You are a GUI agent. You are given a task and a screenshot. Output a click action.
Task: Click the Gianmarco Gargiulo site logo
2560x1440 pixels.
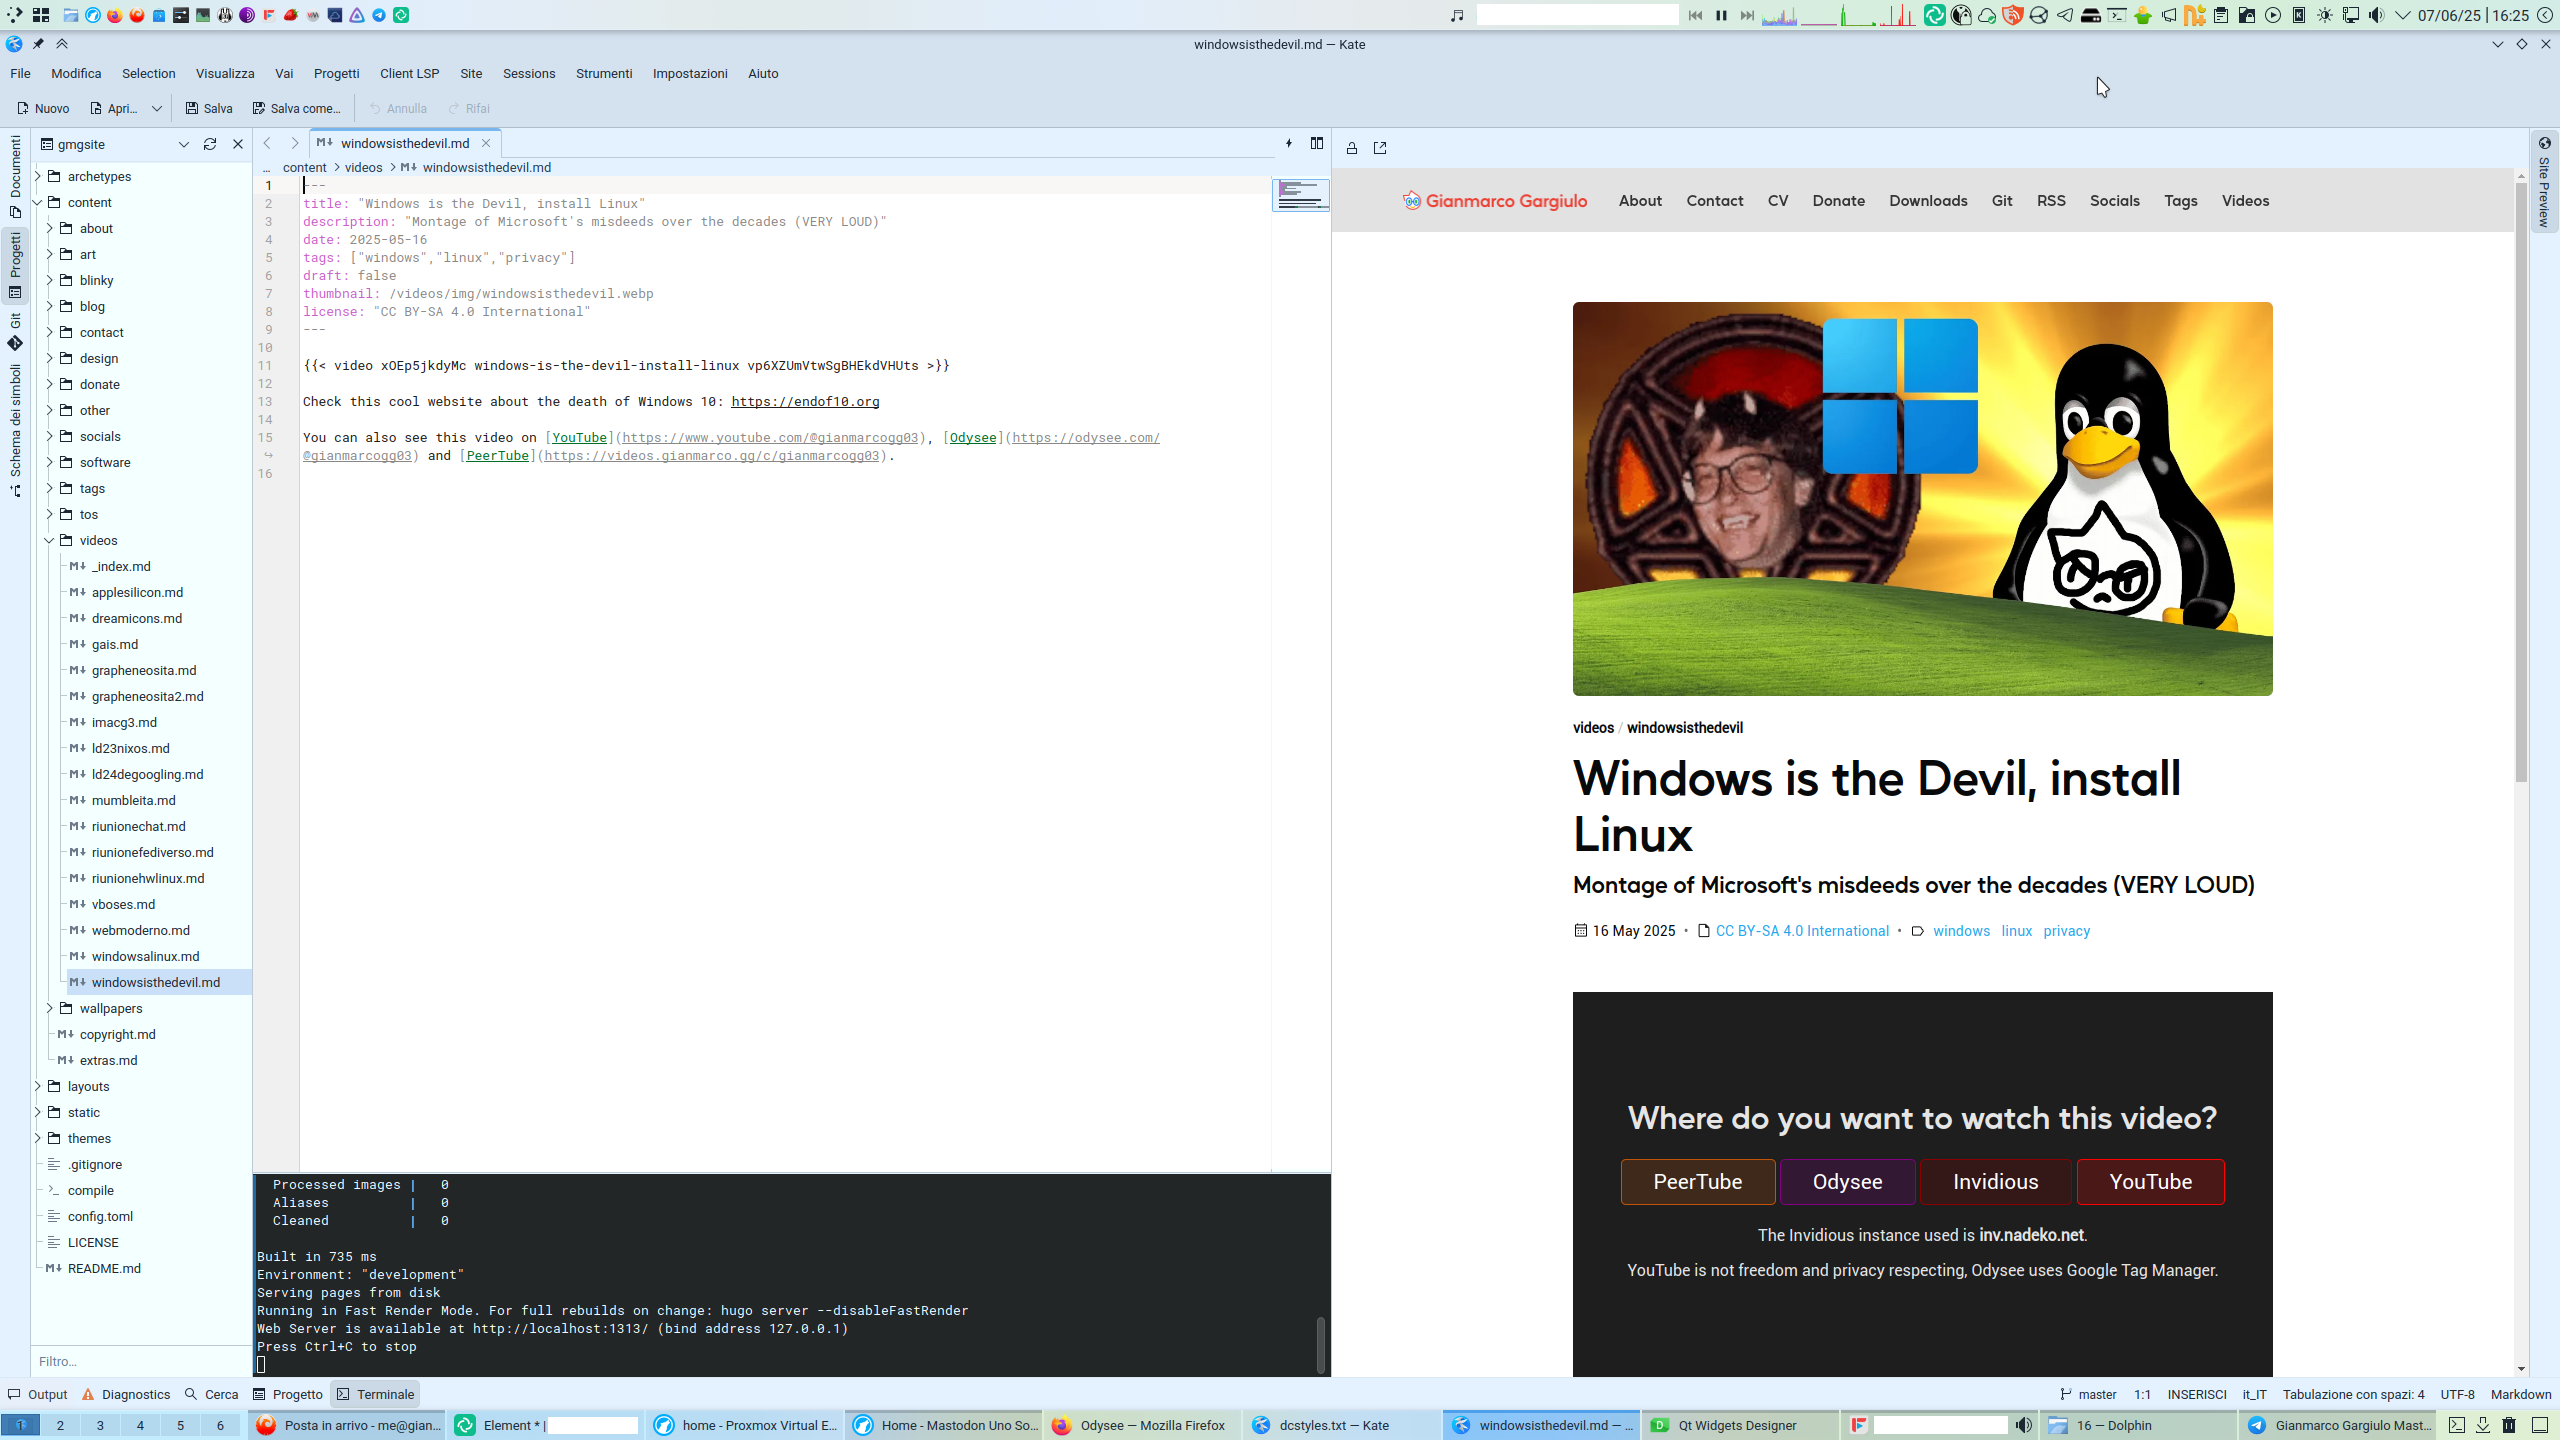tap(1495, 201)
